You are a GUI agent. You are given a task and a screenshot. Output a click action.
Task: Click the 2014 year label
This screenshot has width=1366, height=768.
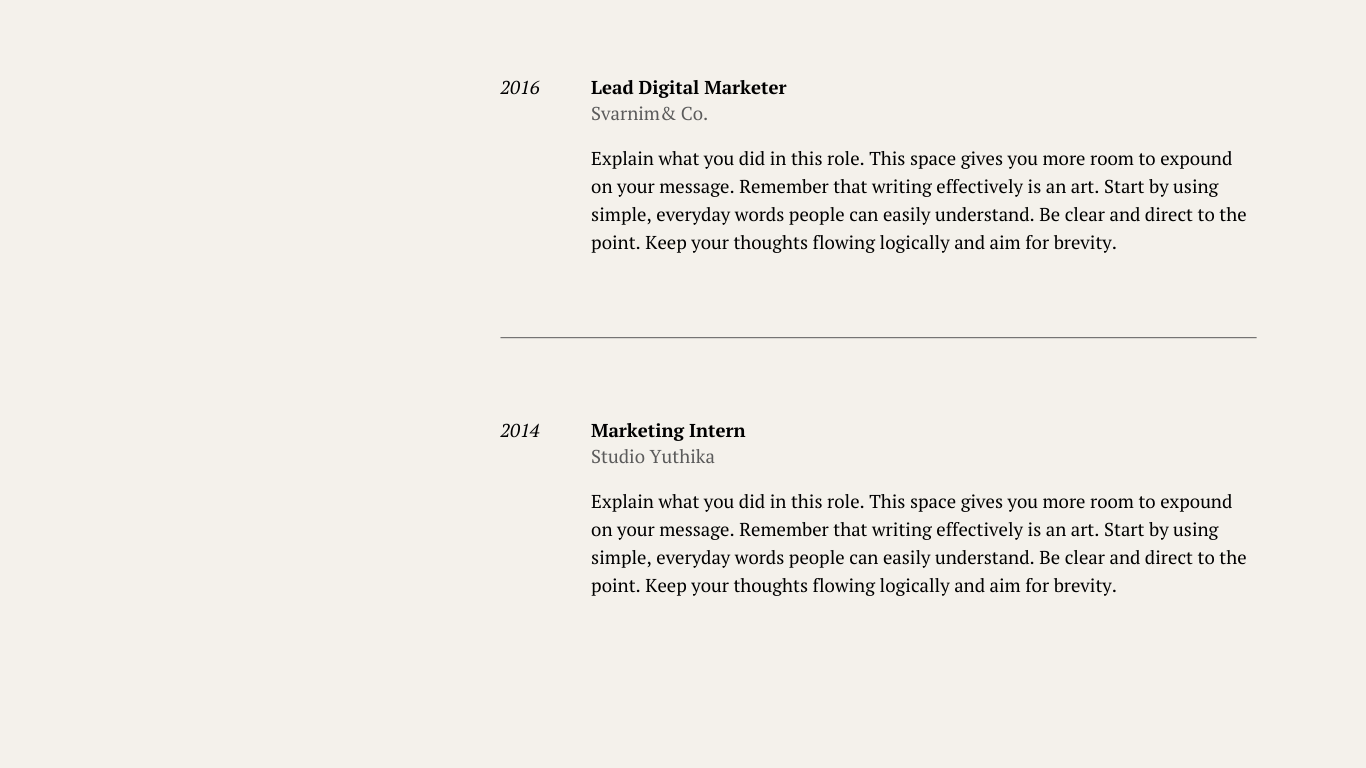(x=520, y=431)
